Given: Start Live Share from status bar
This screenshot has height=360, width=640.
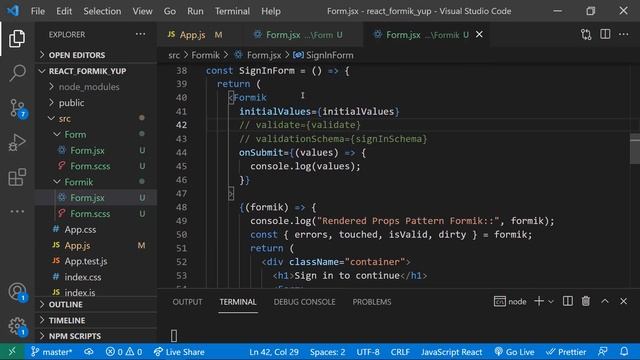Looking at the screenshot, I should click(179, 352).
